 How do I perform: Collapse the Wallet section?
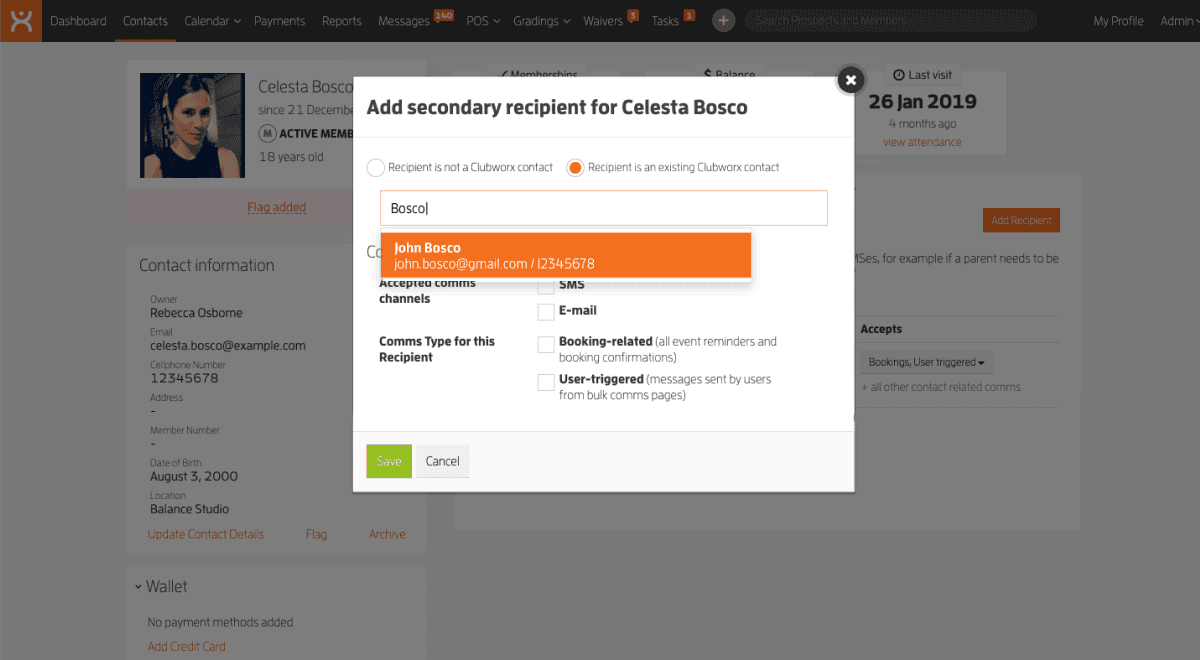[137, 587]
